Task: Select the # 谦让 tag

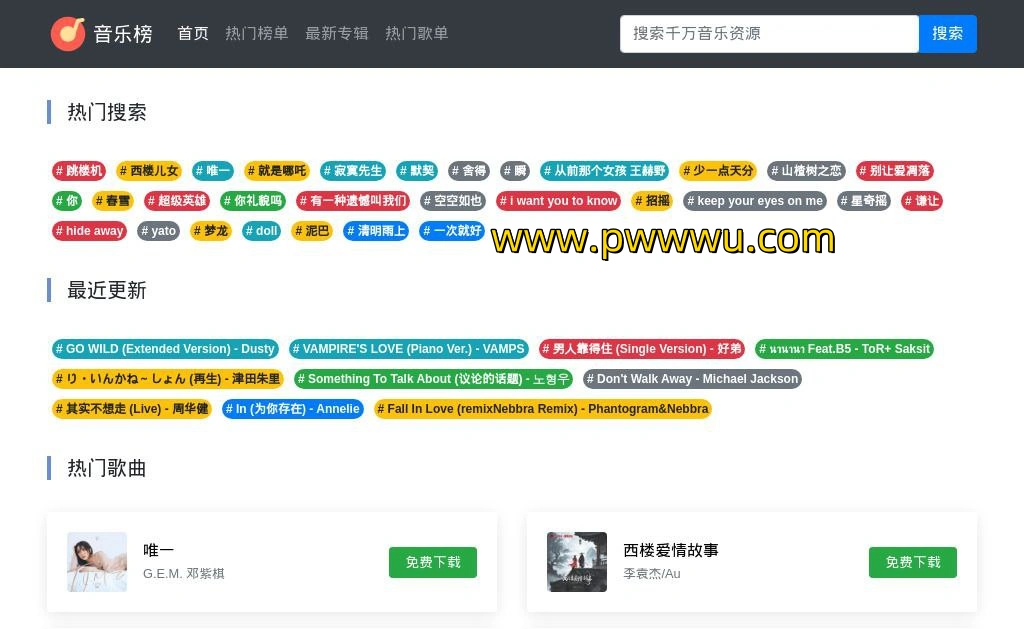Action: pos(921,201)
